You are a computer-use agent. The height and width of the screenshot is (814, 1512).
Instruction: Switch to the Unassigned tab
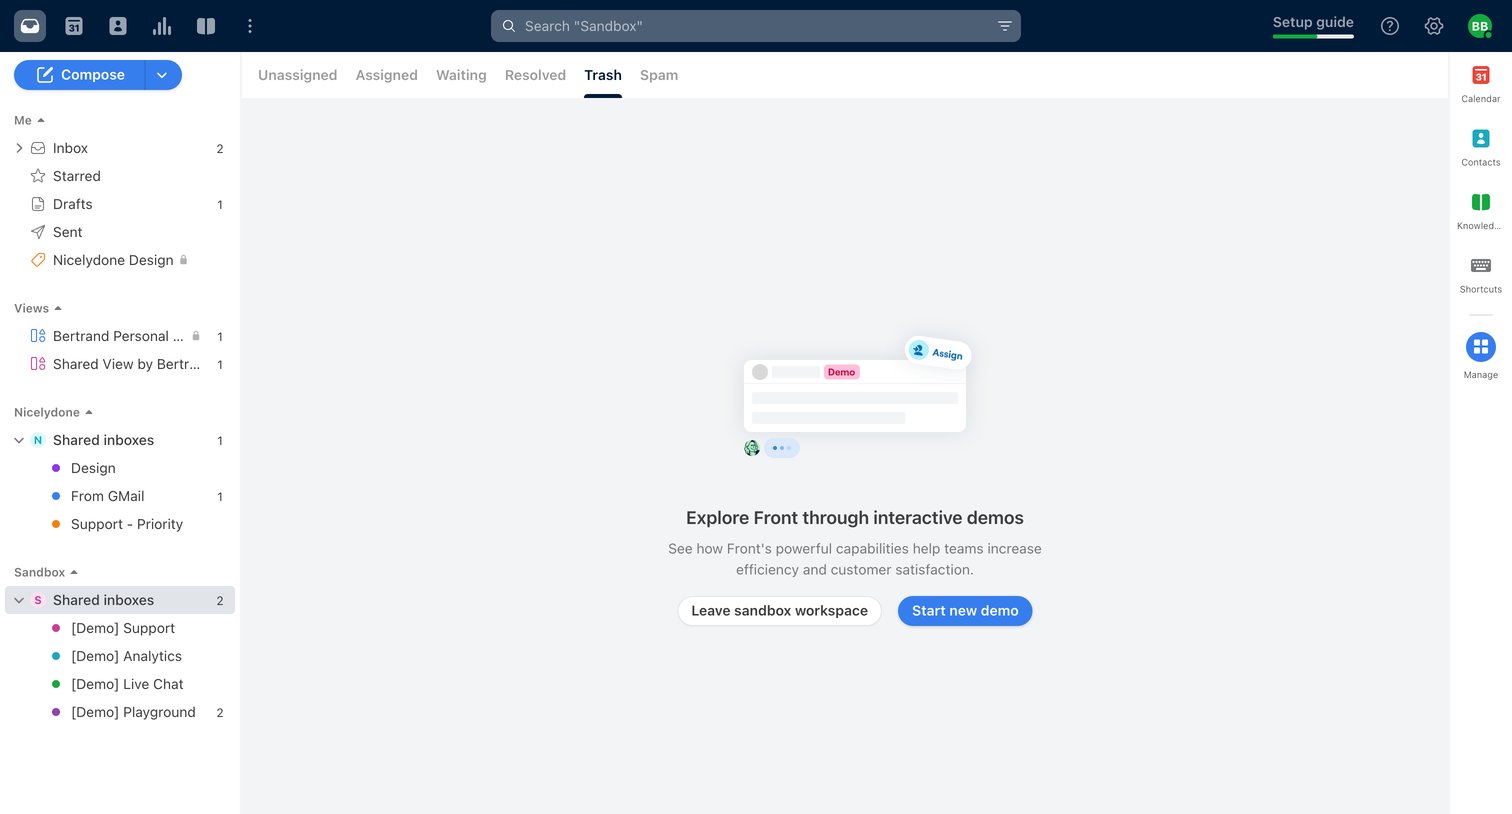(297, 75)
